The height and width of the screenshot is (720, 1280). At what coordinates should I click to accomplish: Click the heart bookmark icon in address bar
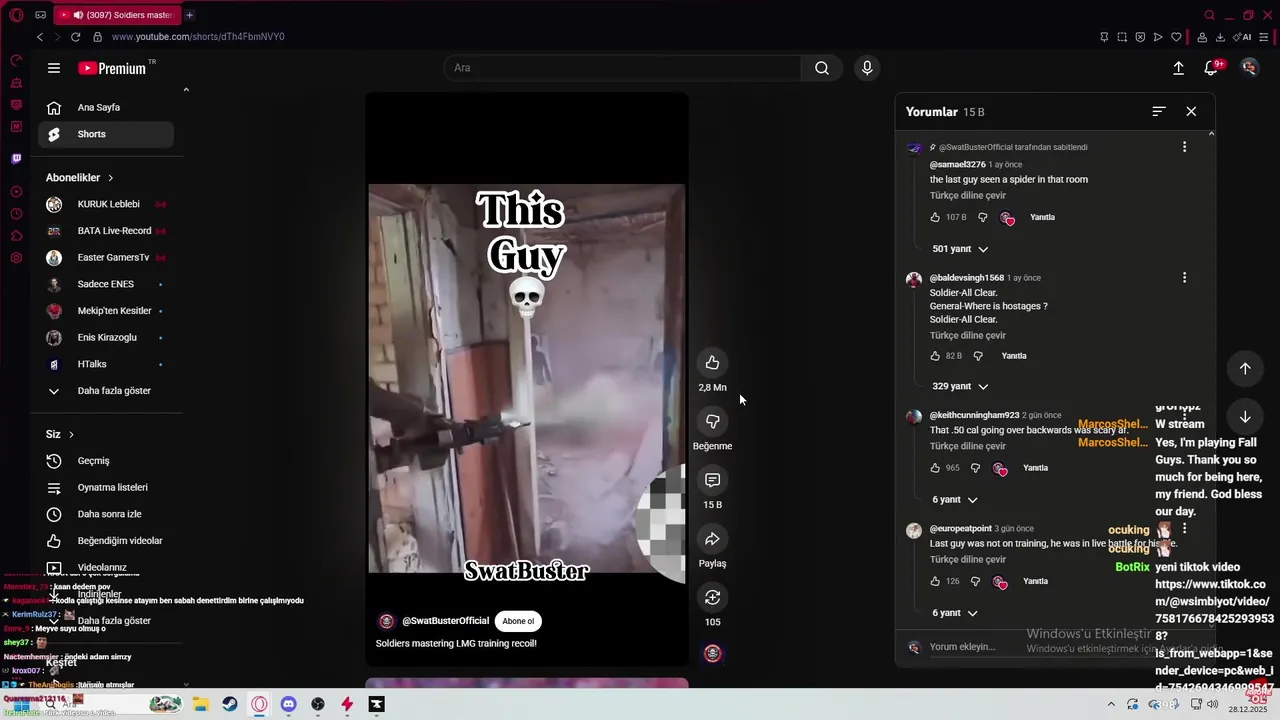tap(1176, 37)
